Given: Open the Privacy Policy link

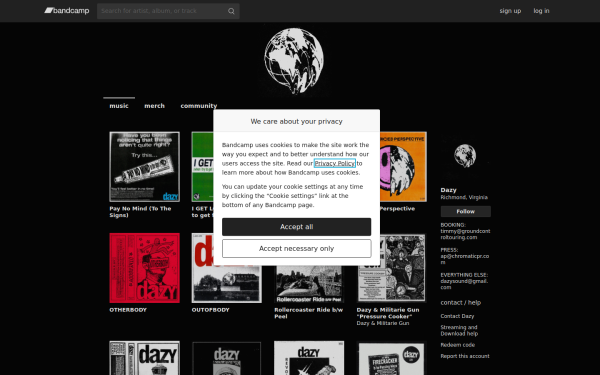Looking at the screenshot, I should [334, 163].
